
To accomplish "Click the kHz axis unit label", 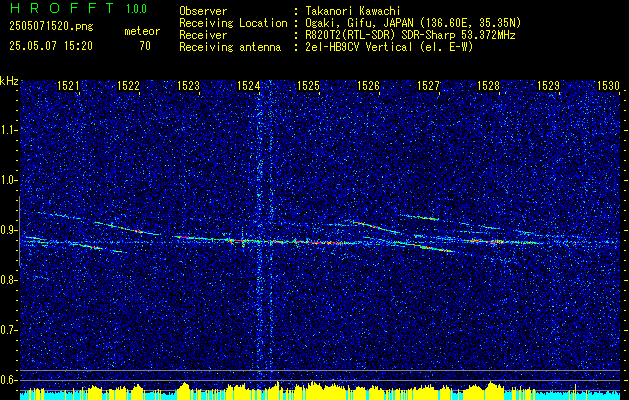I will [9, 81].
